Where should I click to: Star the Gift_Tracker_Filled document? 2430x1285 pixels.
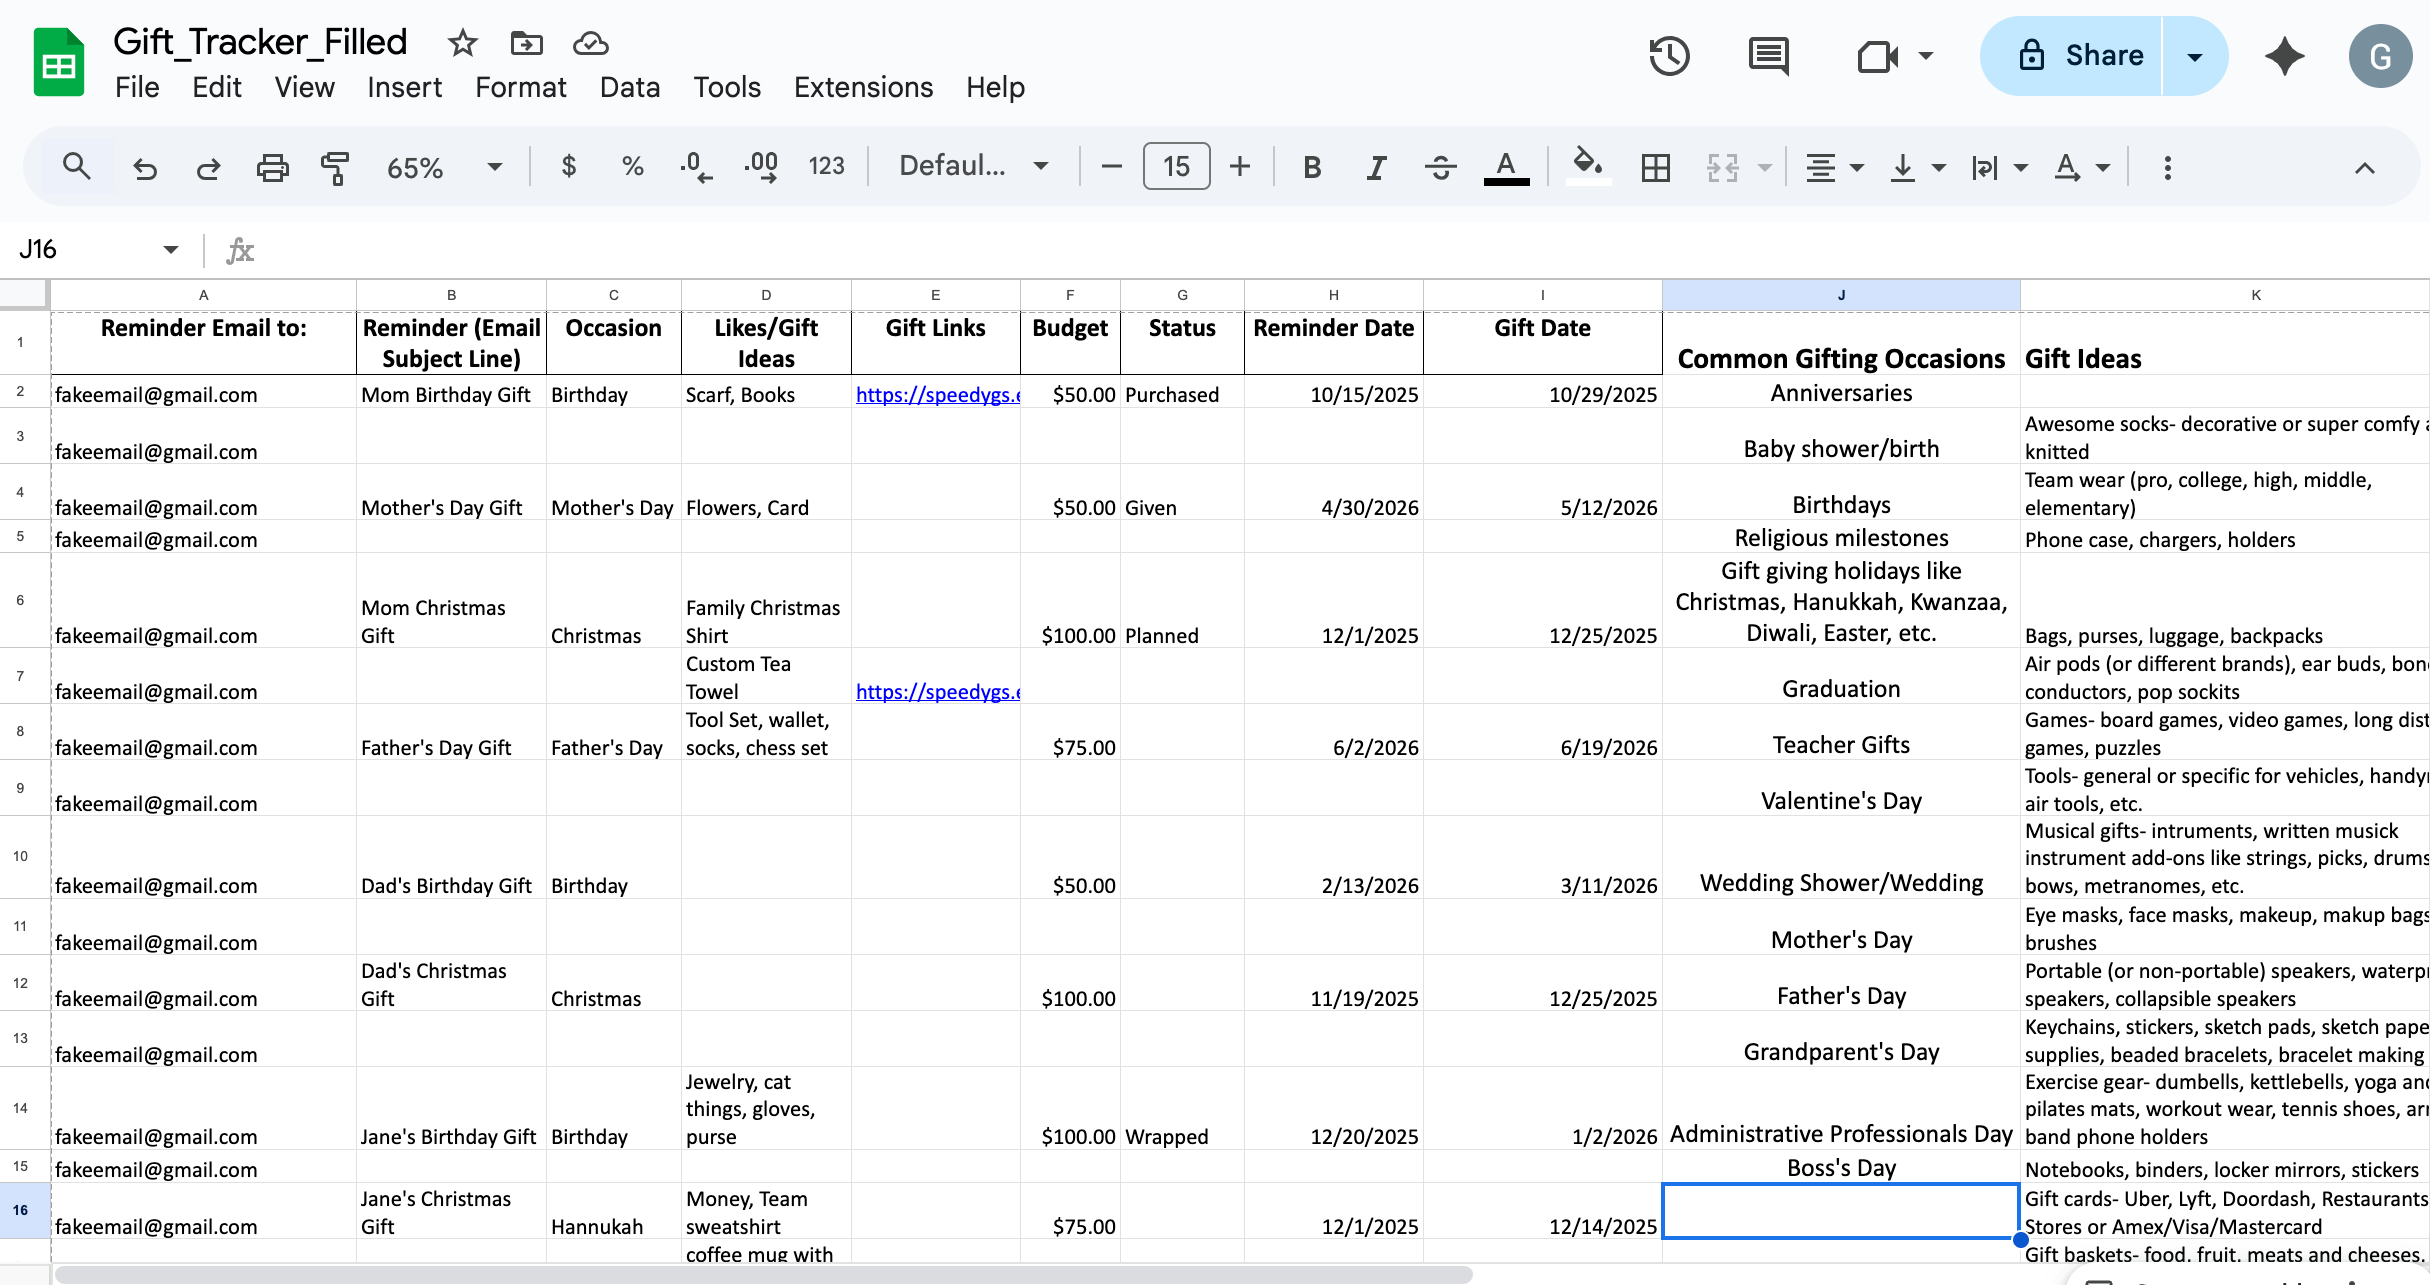[x=462, y=43]
